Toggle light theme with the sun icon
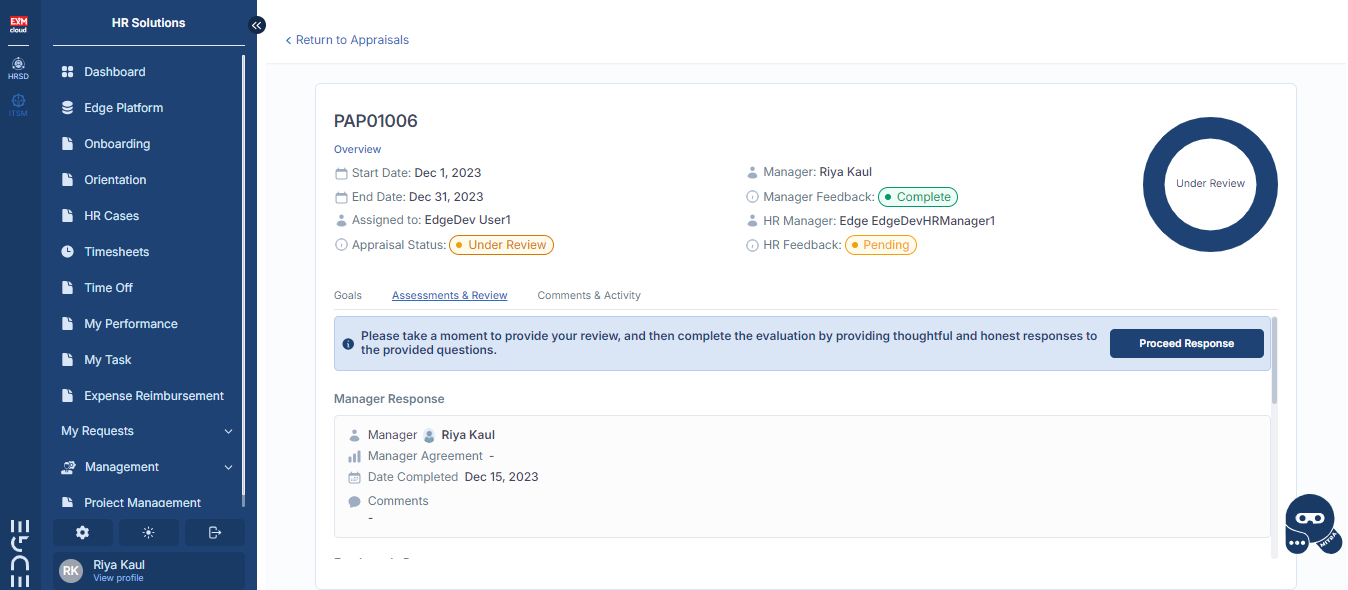1348x590 pixels. point(148,532)
